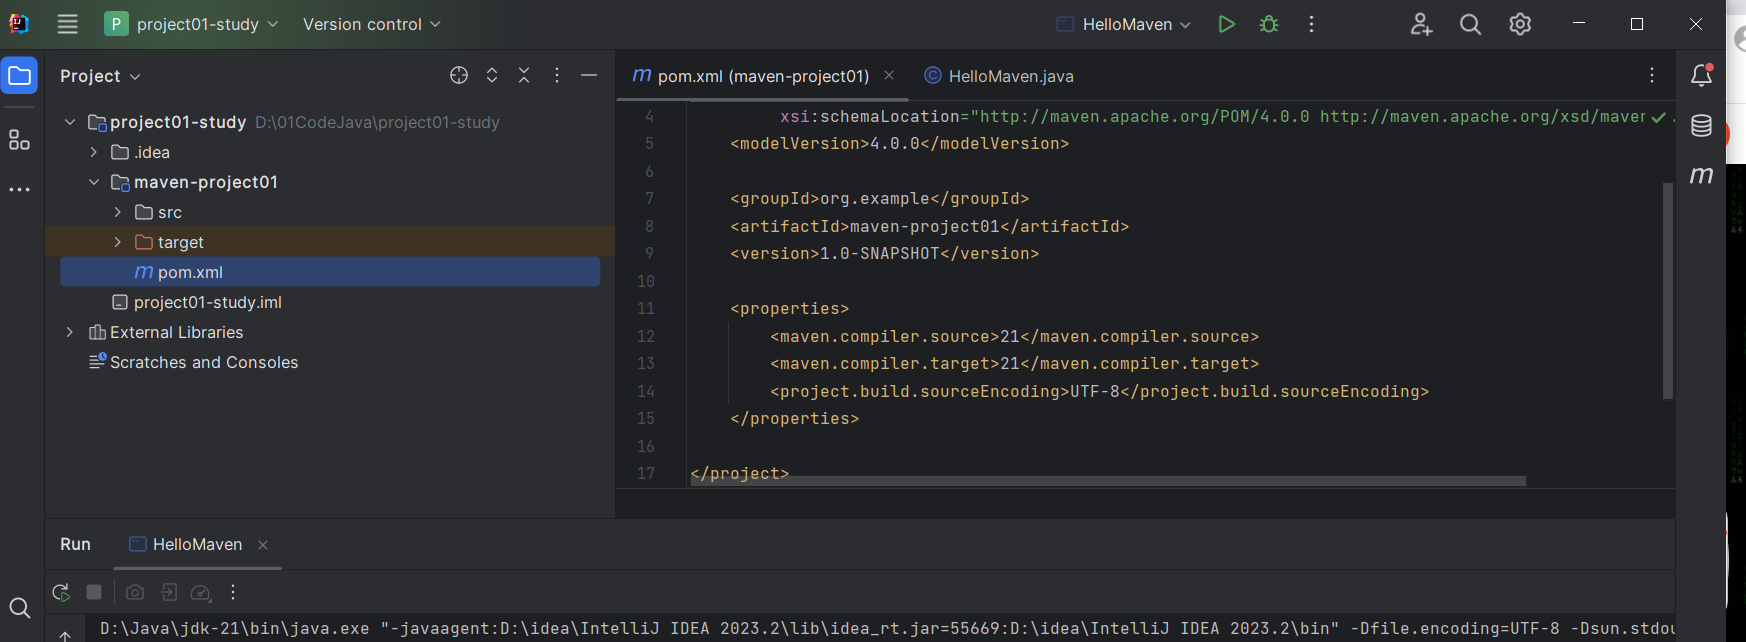The width and height of the screenshot is (1746, 642).
Task: Click the IntelliJ IDEA logo icon
Action: point(19,24)
